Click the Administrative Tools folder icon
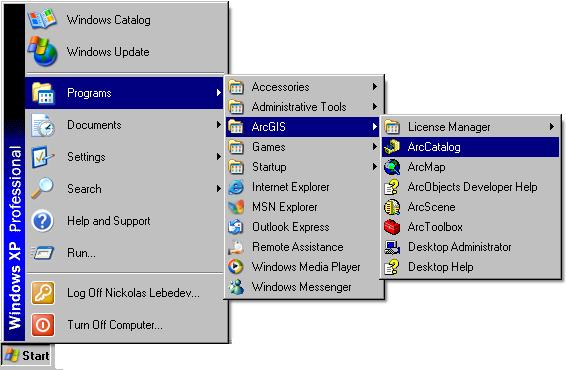This screenshot has height=370, width=566. [x=236, y=107]
